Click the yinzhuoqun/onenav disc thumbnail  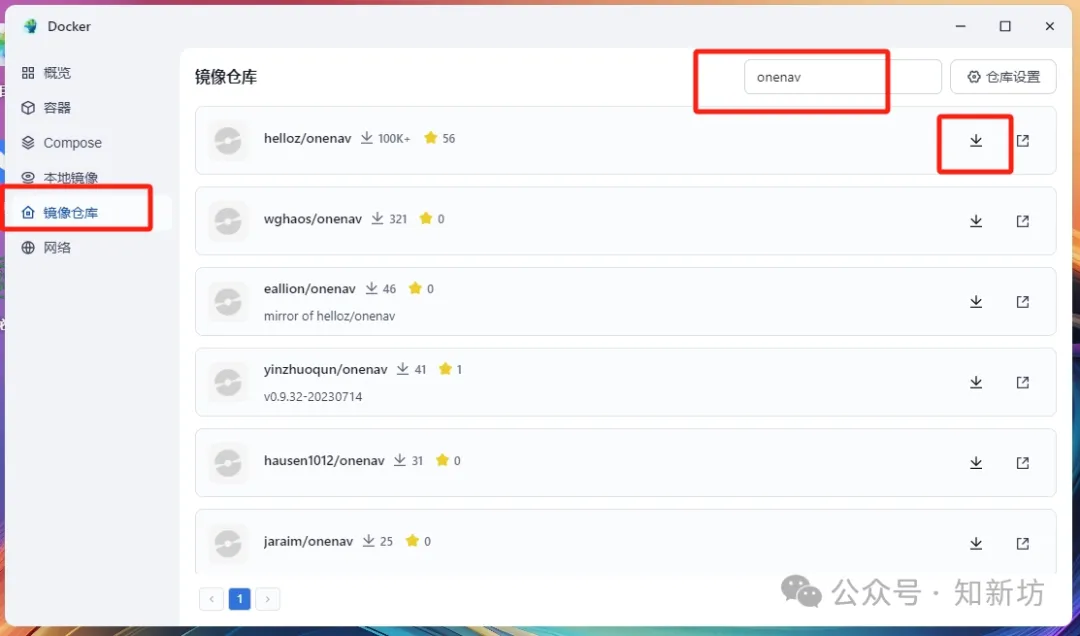[x=228, y=382]
